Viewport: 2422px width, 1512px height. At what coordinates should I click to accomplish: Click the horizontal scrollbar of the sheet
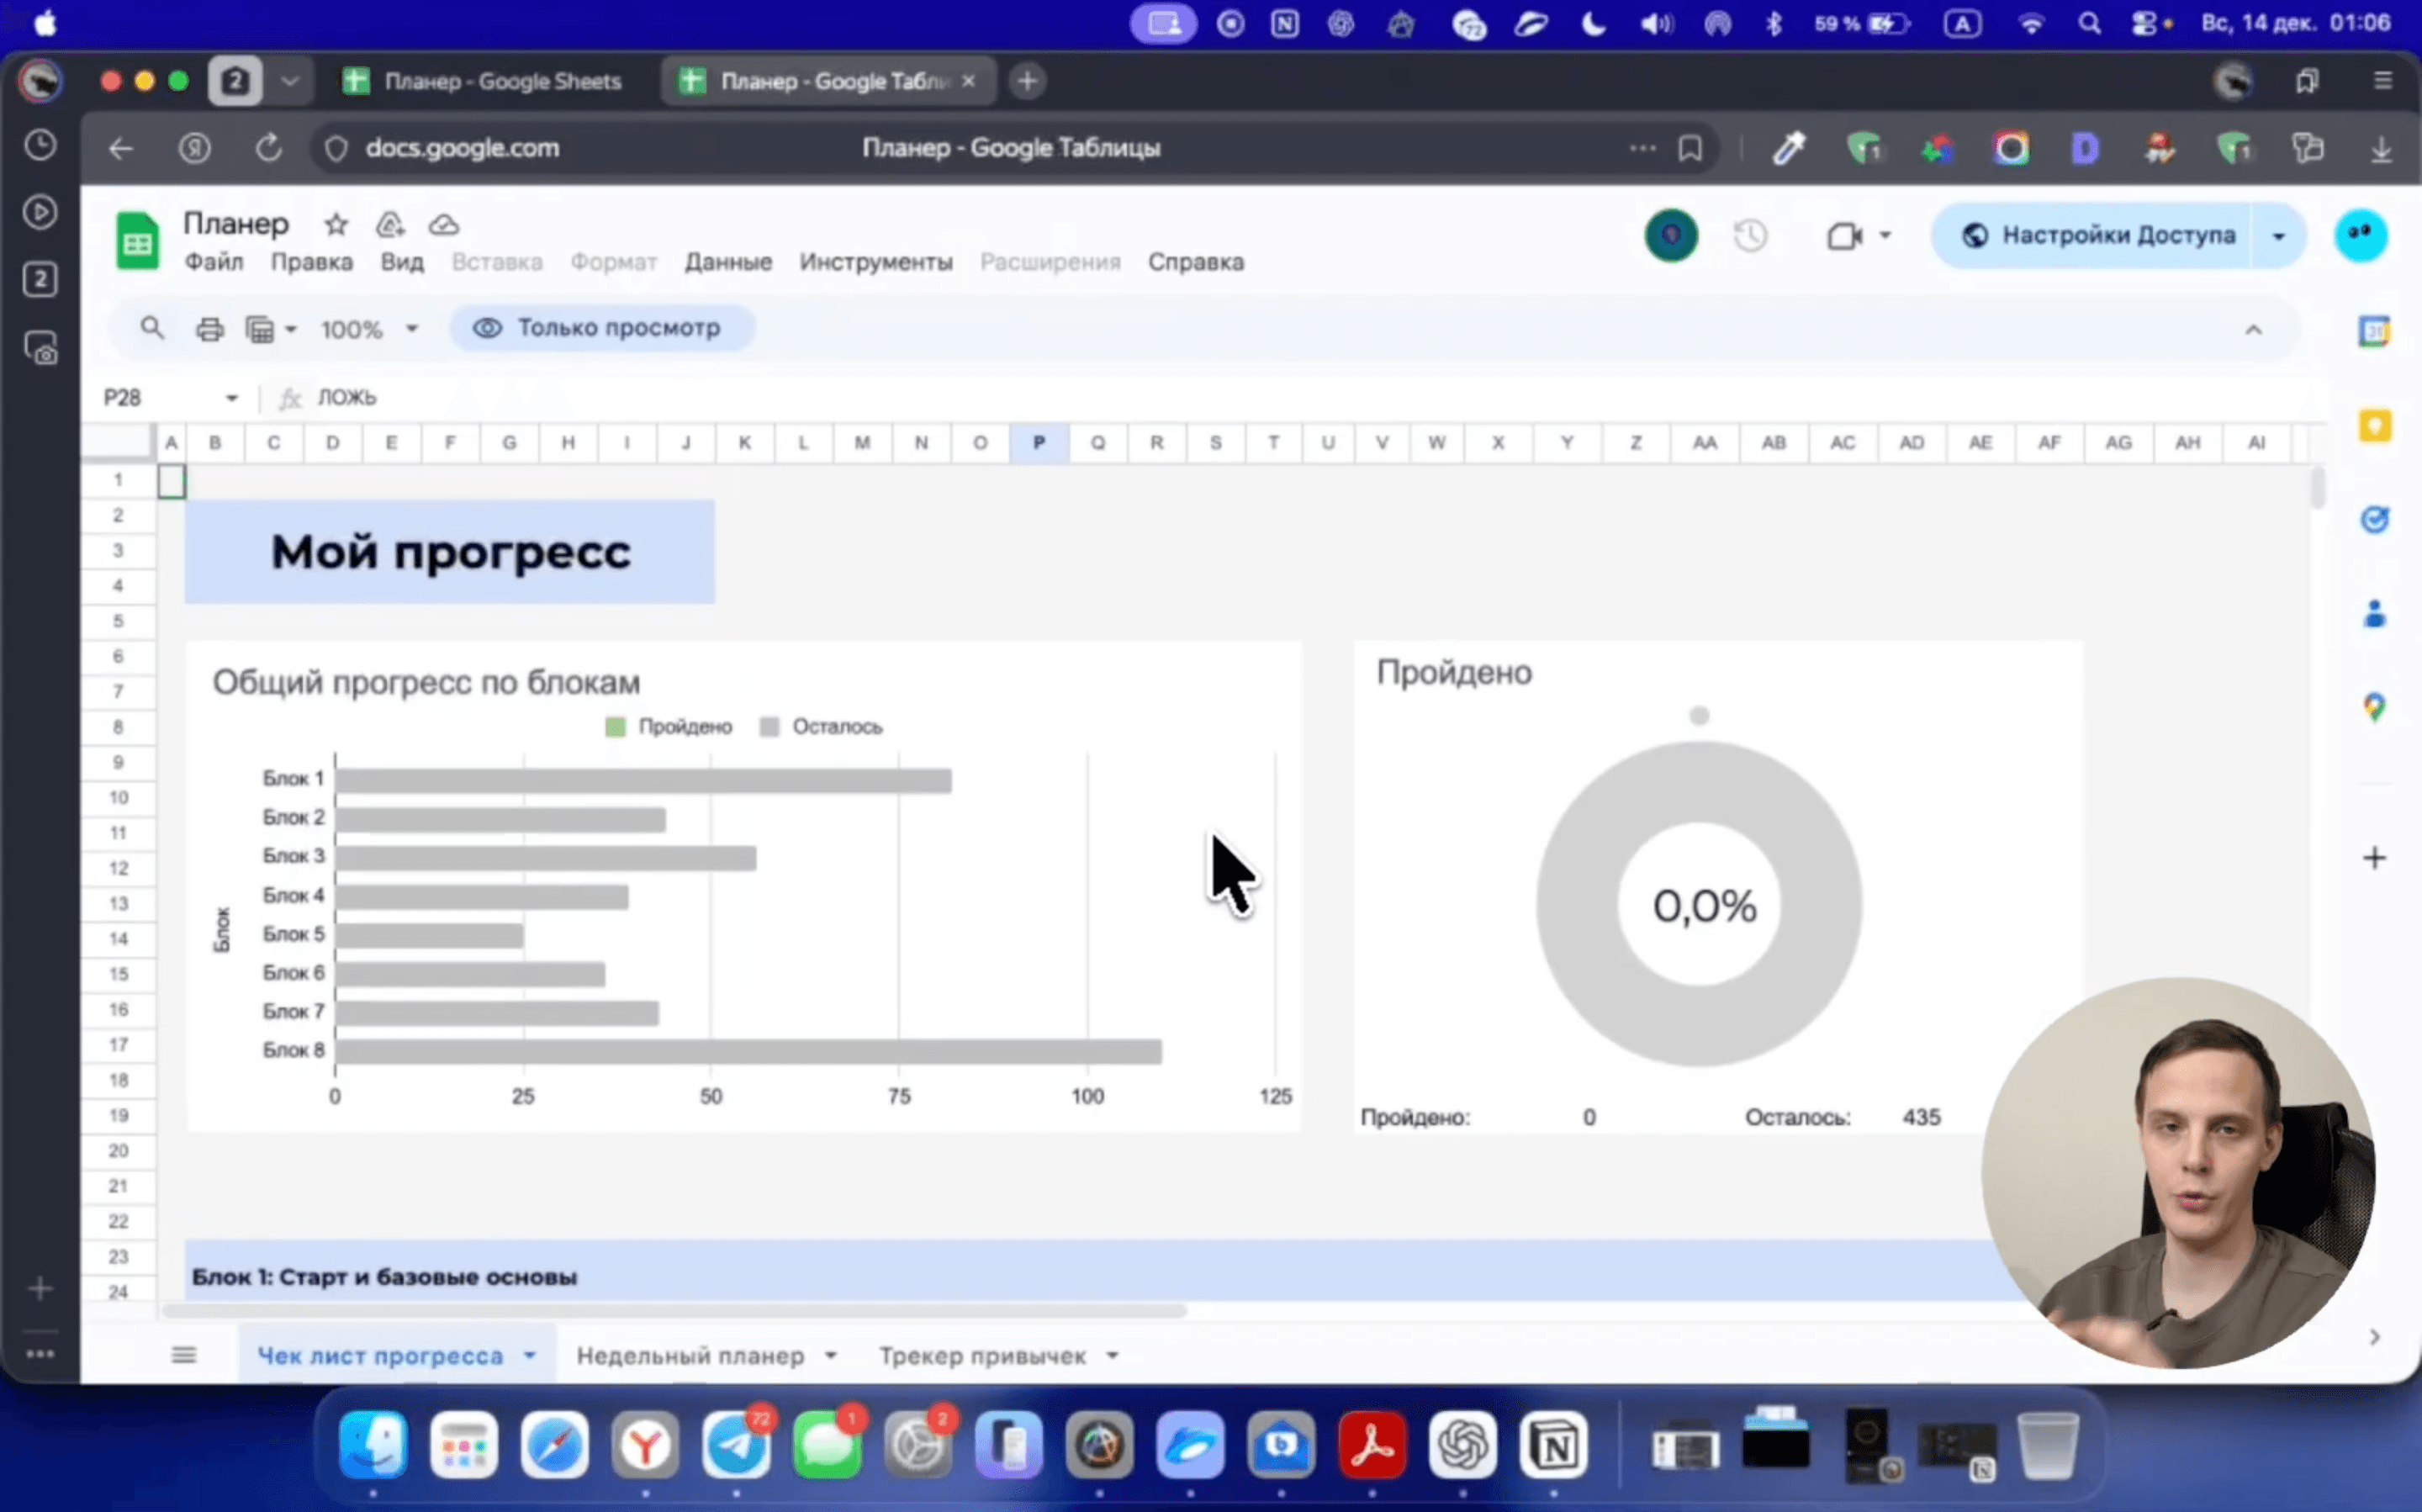675,1310
